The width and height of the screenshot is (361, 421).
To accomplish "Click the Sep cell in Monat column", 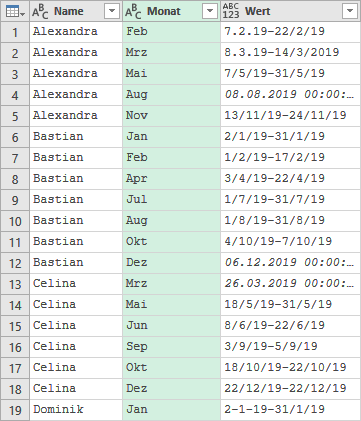I will [x=171, y=347].
